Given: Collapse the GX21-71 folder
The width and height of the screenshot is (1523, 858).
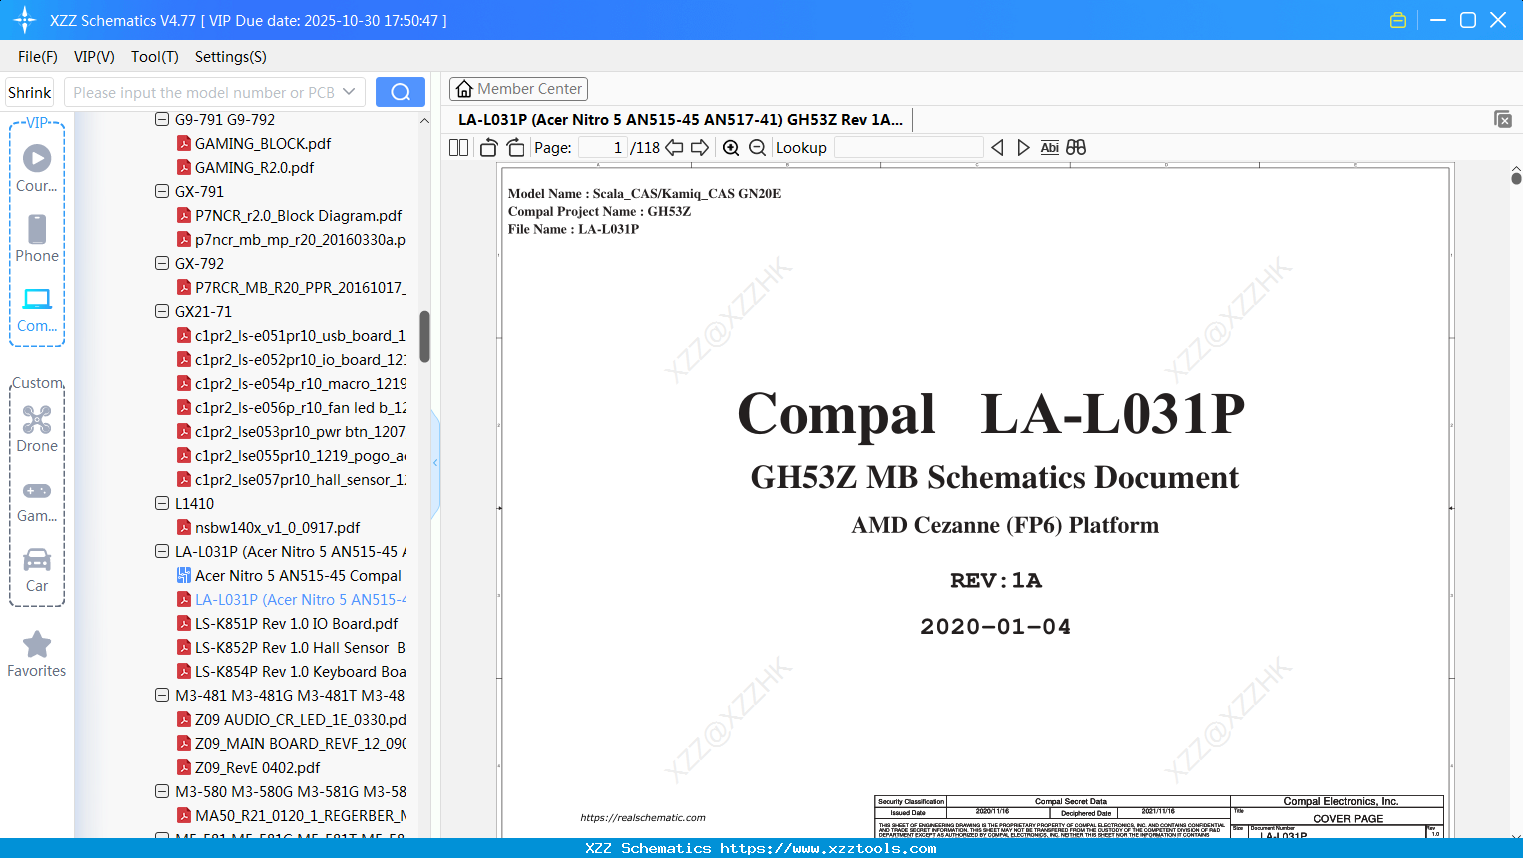Looking at the screenshot, I should (162, 311).
